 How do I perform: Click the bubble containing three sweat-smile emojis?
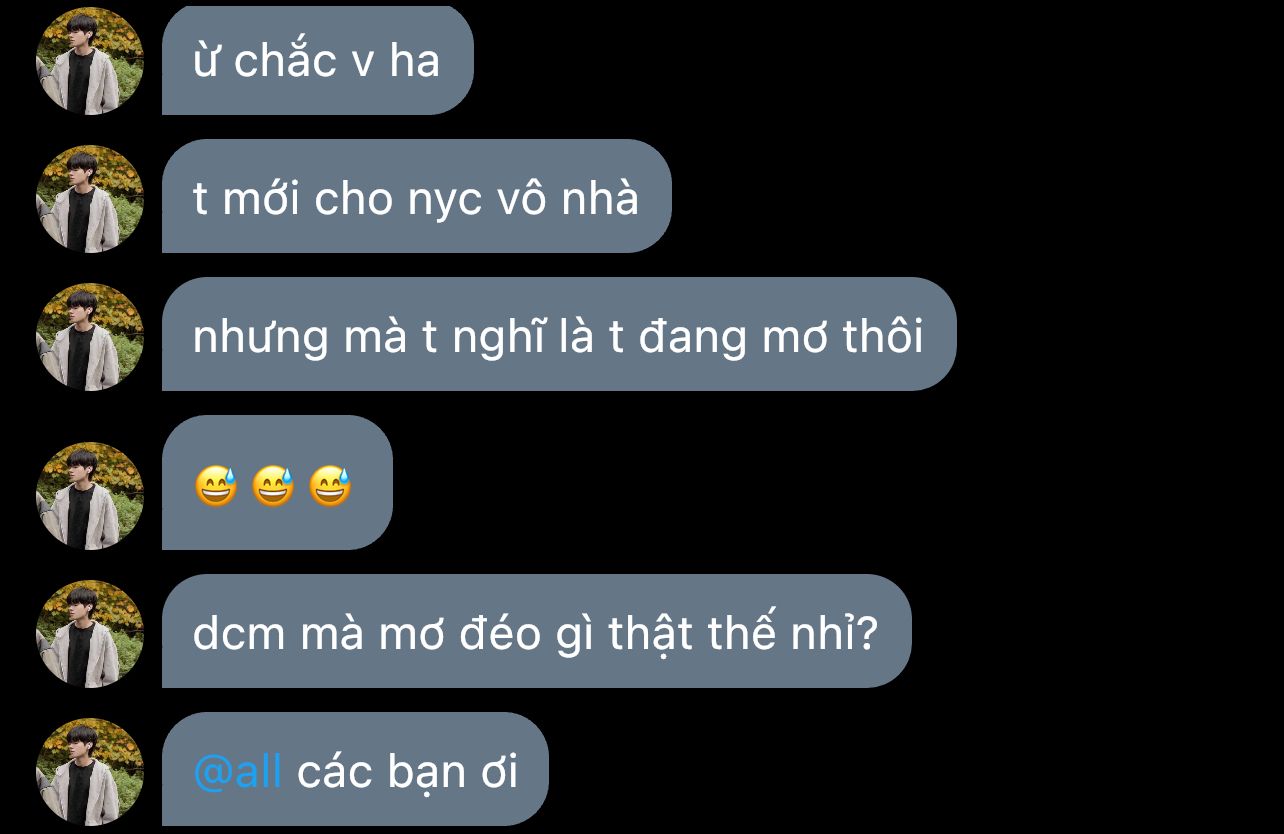click(x=277, y=482)
